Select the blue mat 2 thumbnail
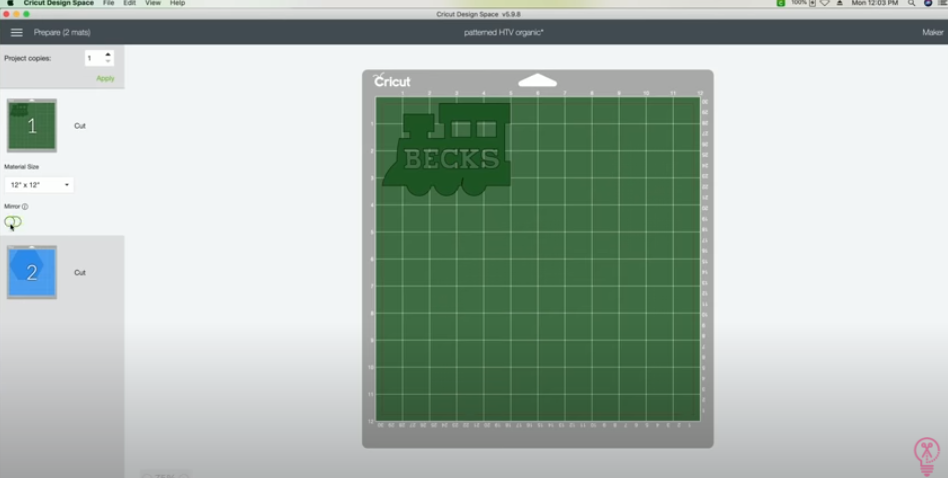The image size is (948, 478). click(32, 272)
